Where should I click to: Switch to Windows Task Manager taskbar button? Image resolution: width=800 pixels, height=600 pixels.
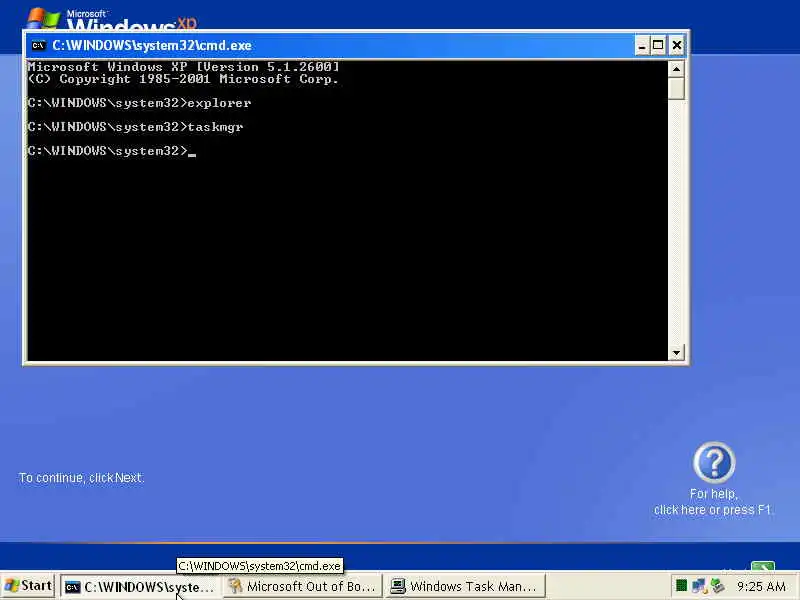pyautogui.click(x=464, y=587)
